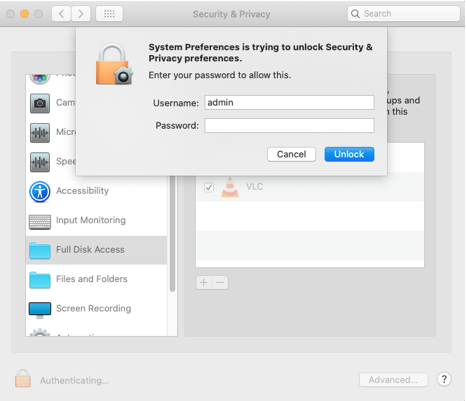Select the Speech Recognition waveform icon
Viewport: 466px width, 401px height.
[40, 162]
